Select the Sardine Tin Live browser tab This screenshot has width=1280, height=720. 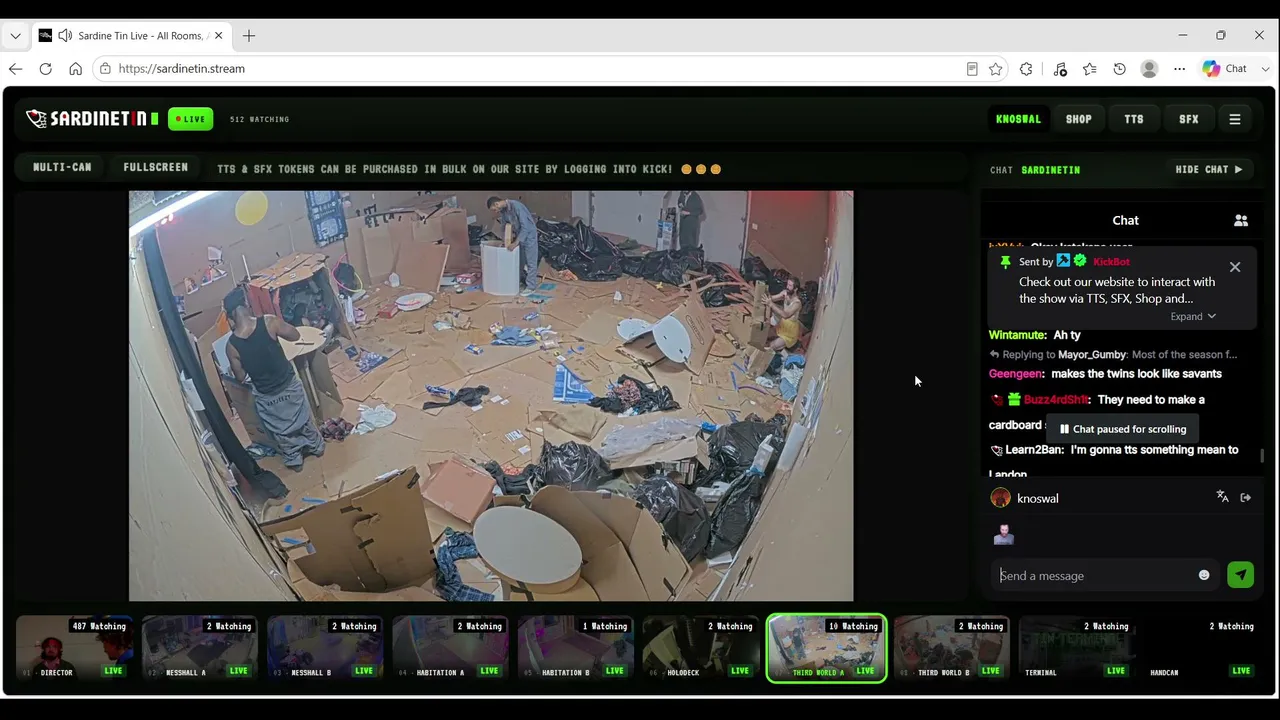[x=132, y=36]
